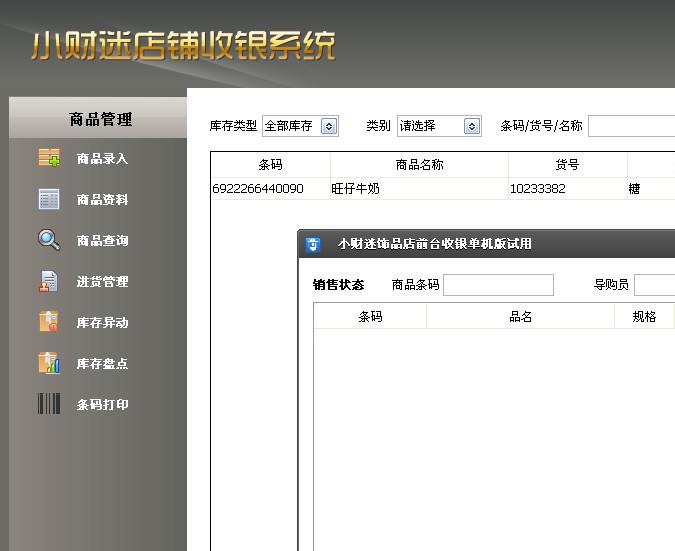The image size is (675, 551).
Task: Click the 条码打印 barcode icon
Action: click(x=49, y=405)
